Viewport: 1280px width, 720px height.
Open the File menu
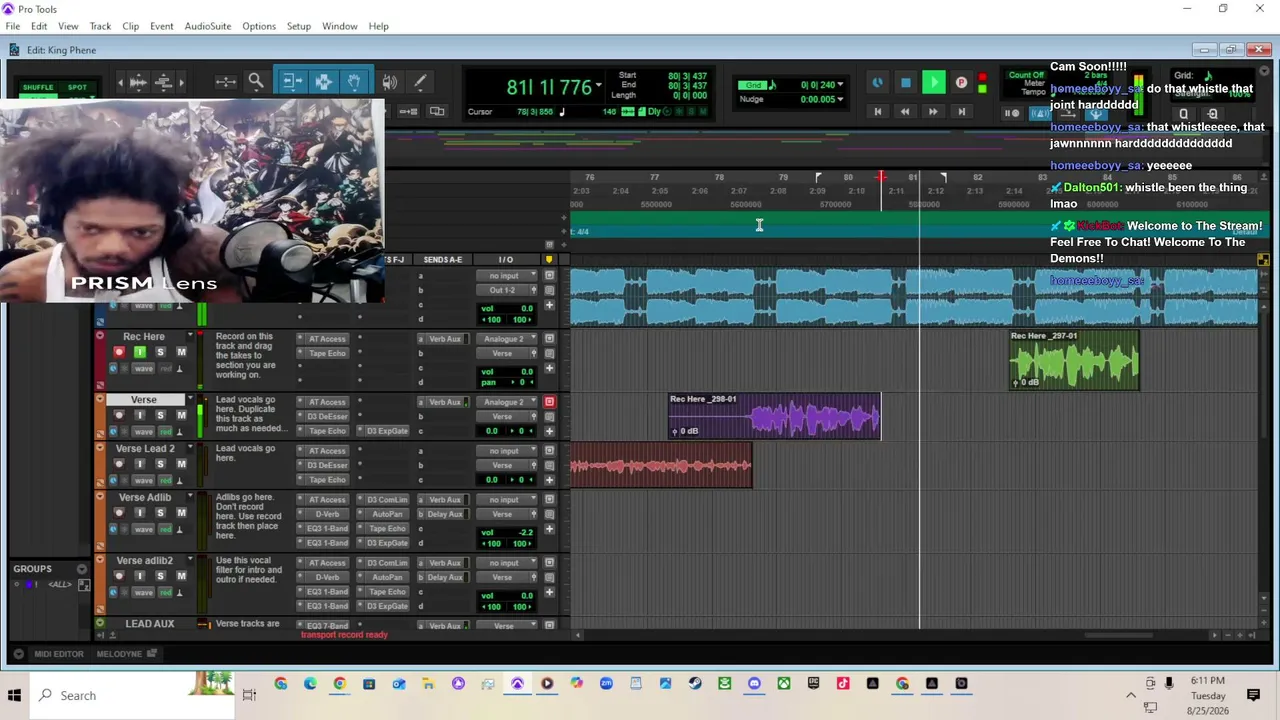(x=13, y=26)
